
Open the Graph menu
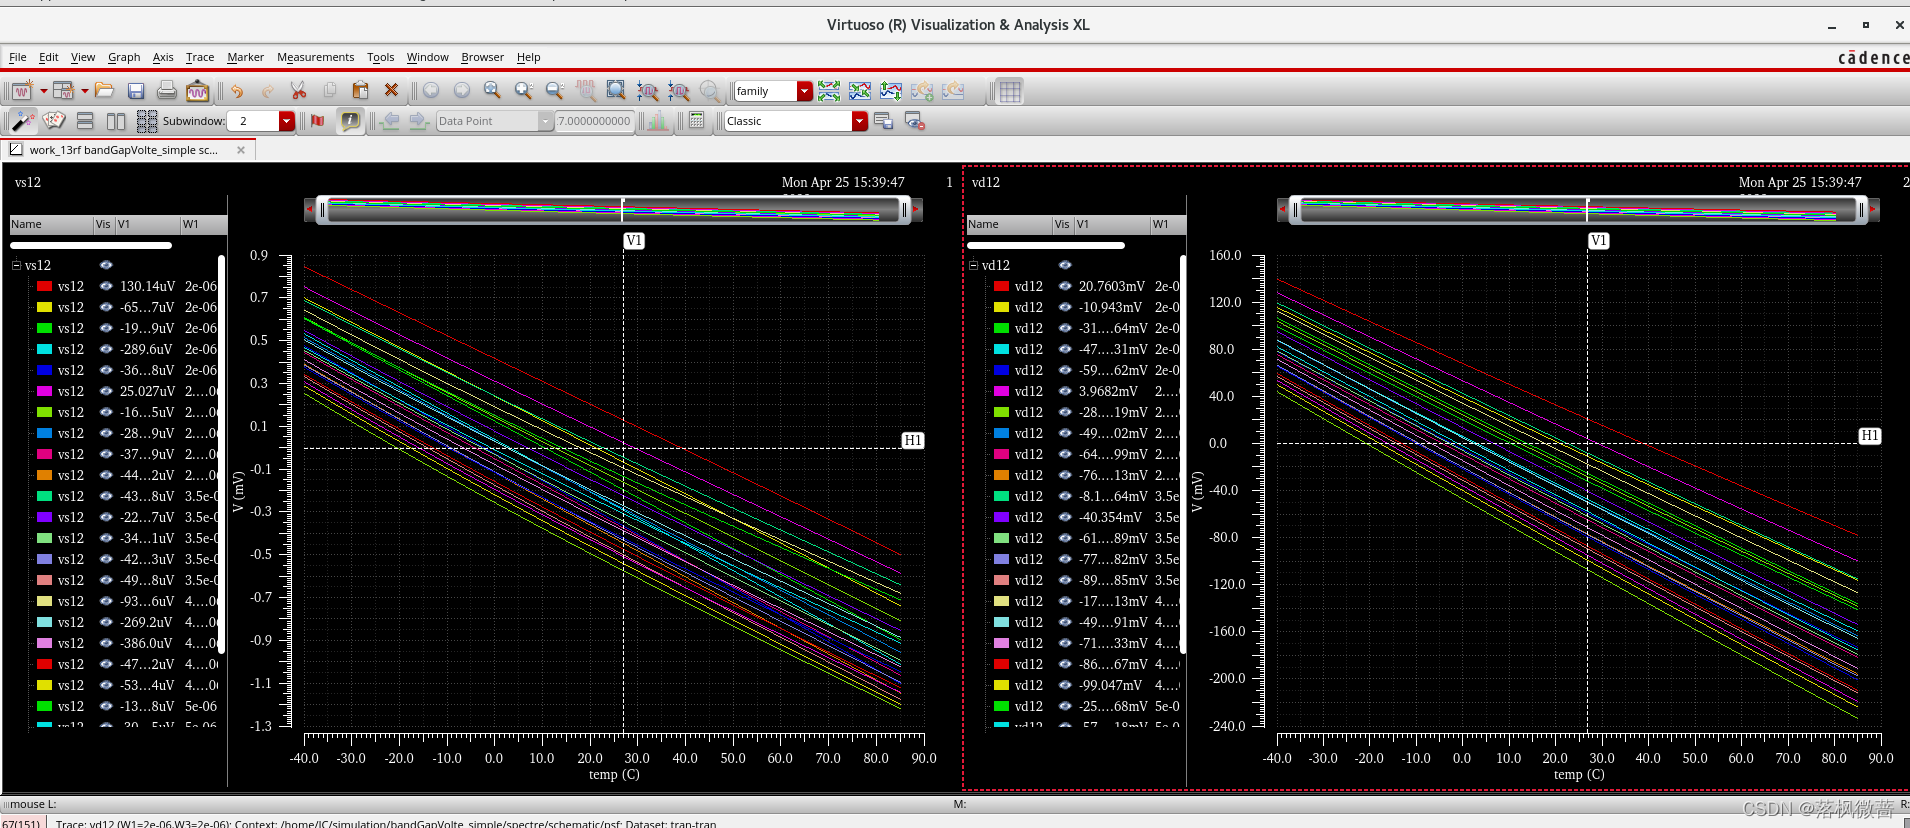click(x=124, y=57)
